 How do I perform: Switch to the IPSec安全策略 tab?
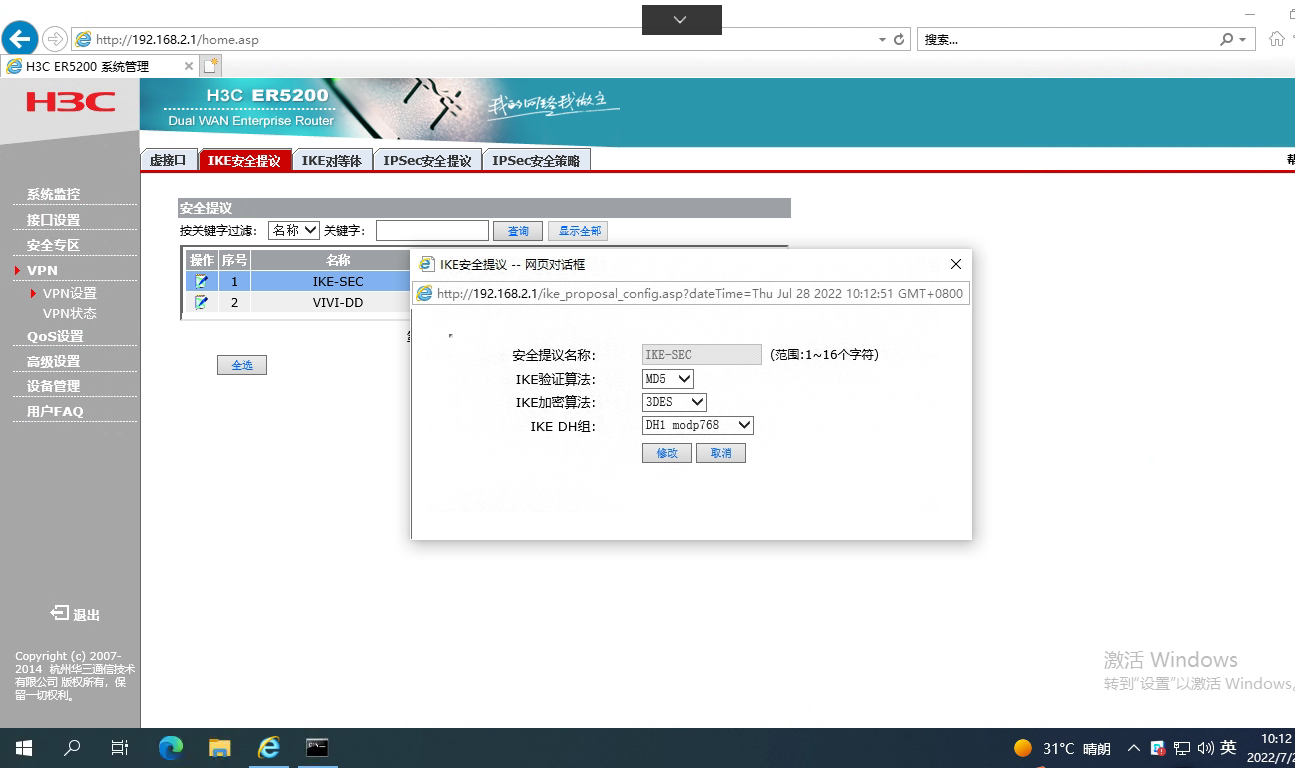tap(536, 160)
